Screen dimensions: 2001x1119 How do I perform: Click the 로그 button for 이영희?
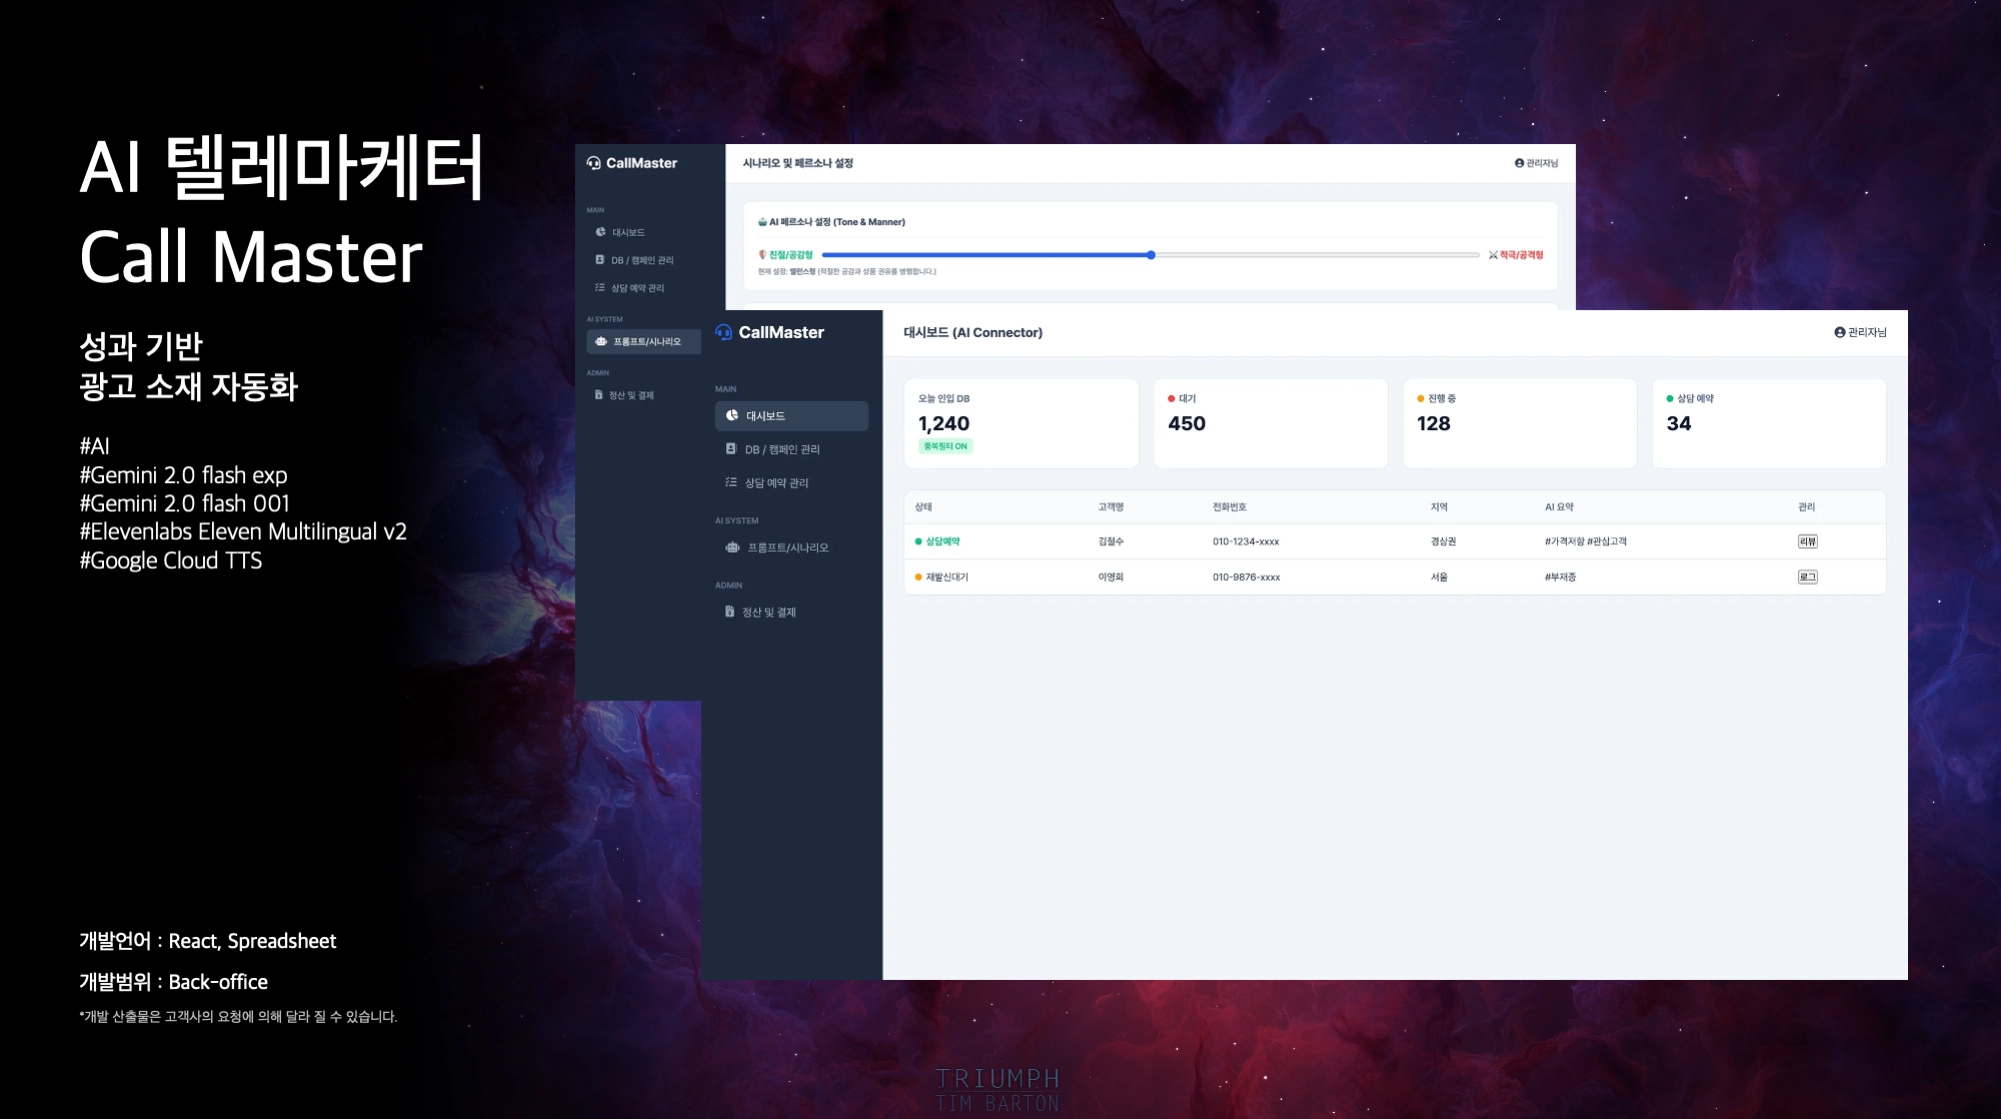pyautogui.click(x=1807, y=577)
